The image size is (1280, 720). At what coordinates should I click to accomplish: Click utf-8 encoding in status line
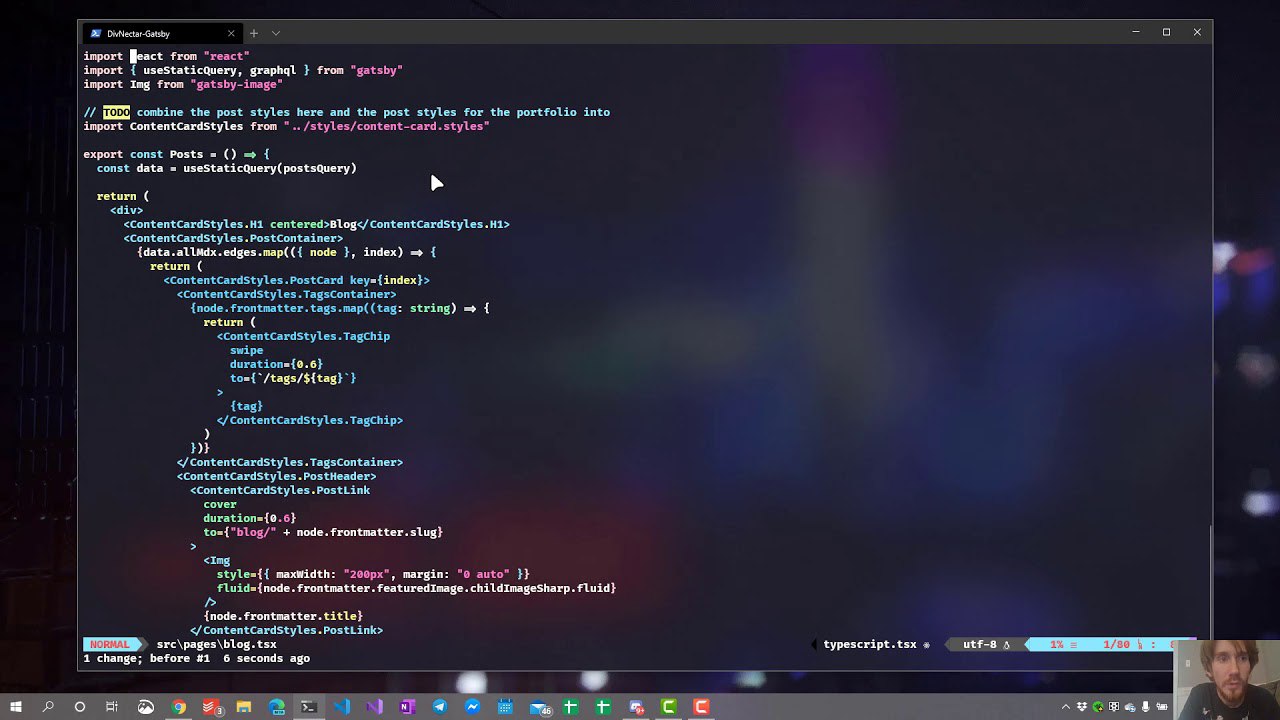point(979,645)
